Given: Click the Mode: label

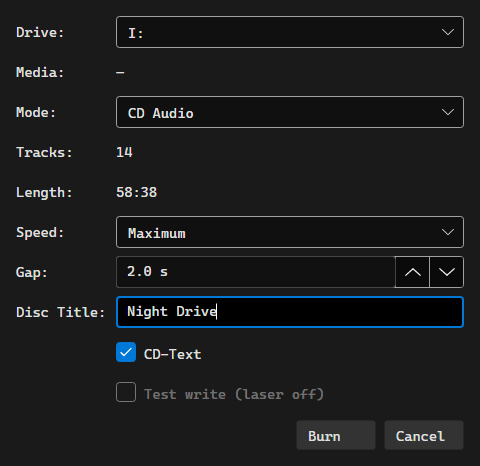Looking at the screenshot, I should click(36, 112).
